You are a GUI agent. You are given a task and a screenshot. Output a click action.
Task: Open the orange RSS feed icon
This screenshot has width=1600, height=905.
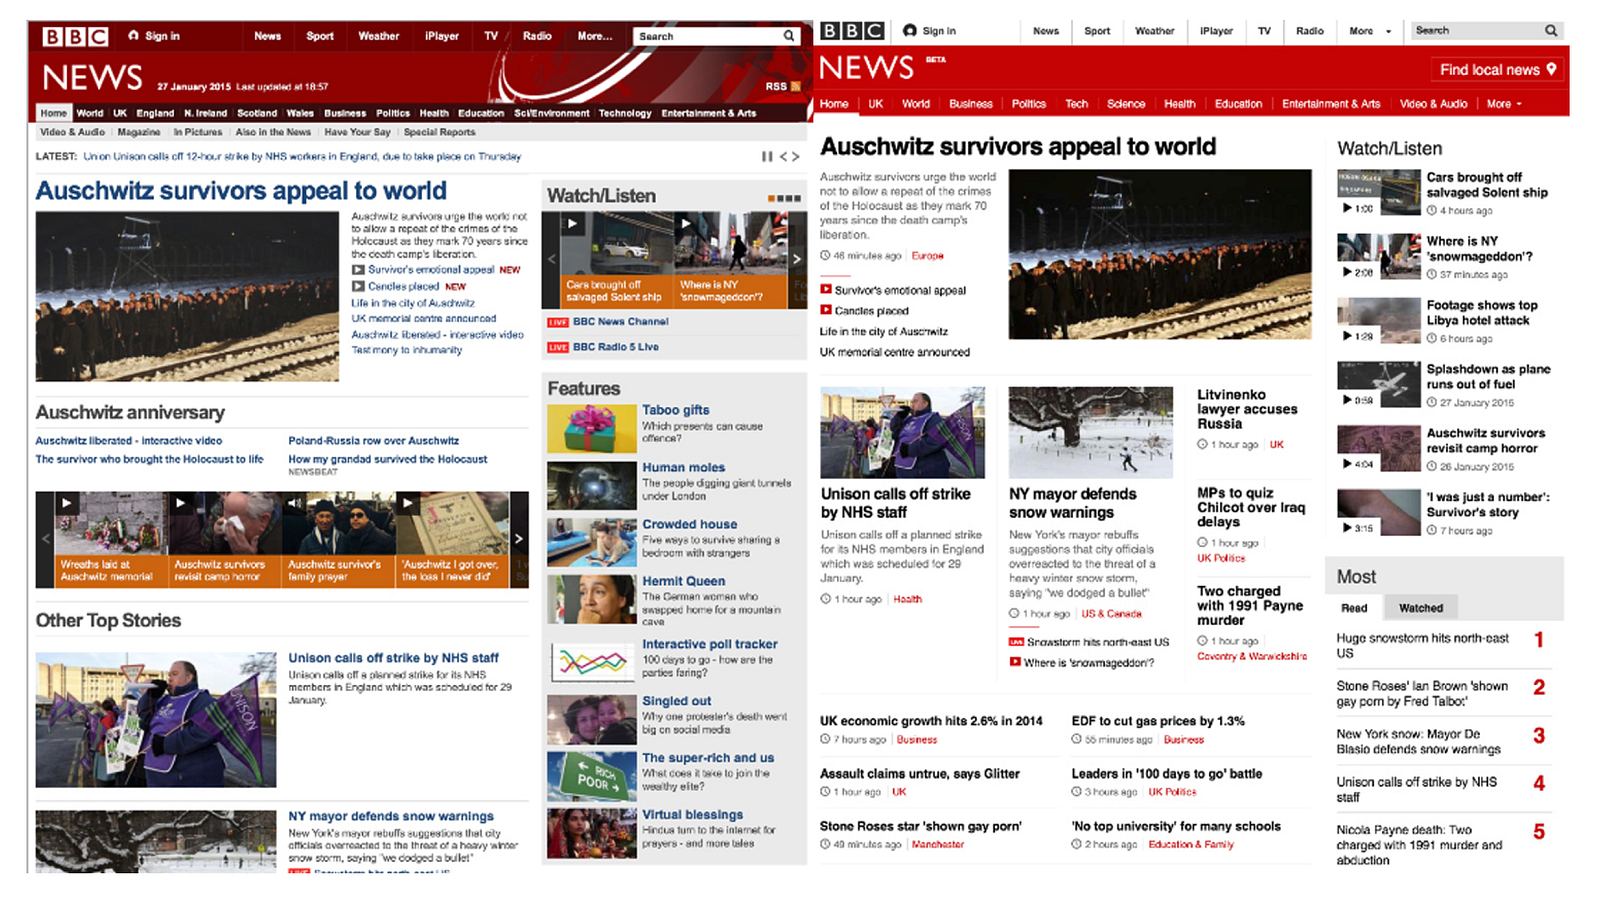click(x=796, y=87)
